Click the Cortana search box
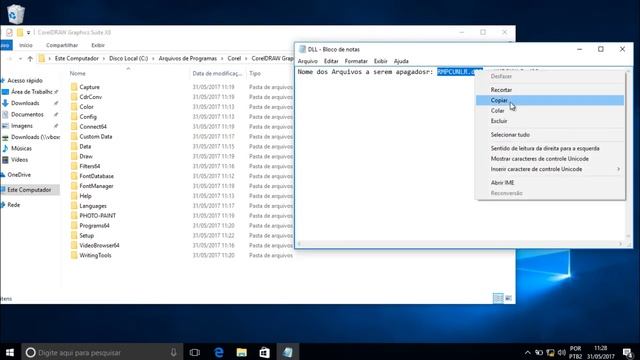640x360 pixels. tap(101, 352)
